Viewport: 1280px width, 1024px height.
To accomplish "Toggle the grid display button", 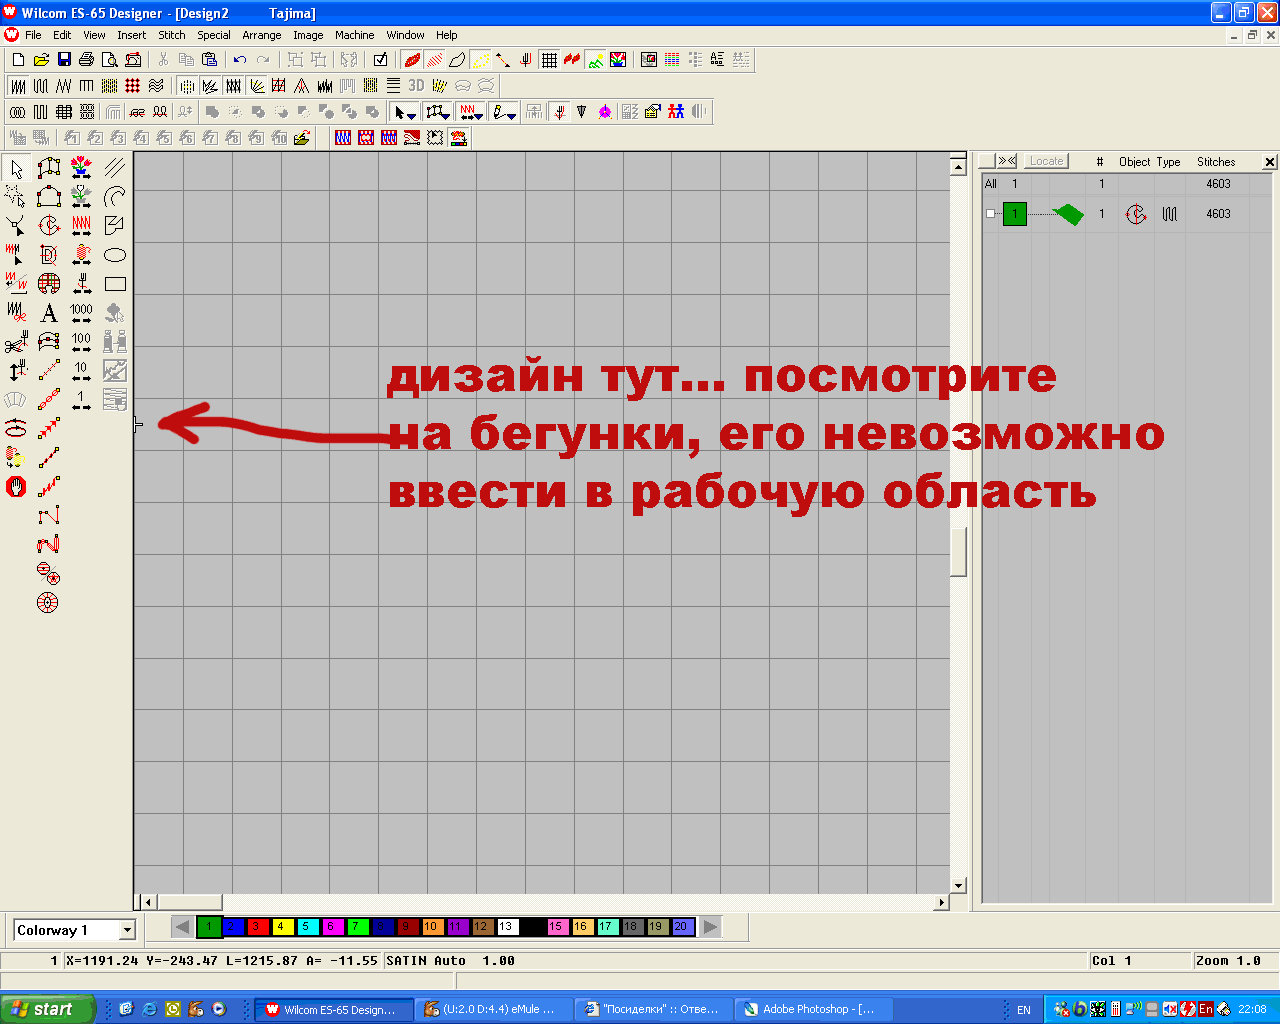I will [x=549, y=60].
